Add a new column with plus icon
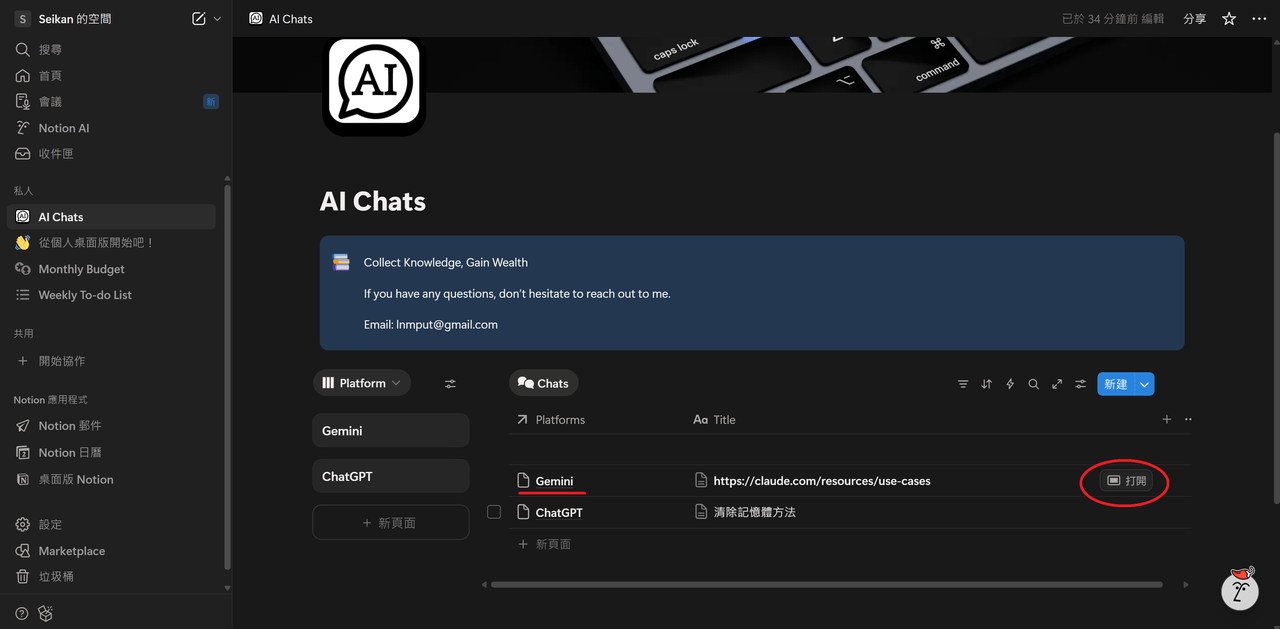The height and width of the screenshot is (629, 1280). [x=1166, y=420]
